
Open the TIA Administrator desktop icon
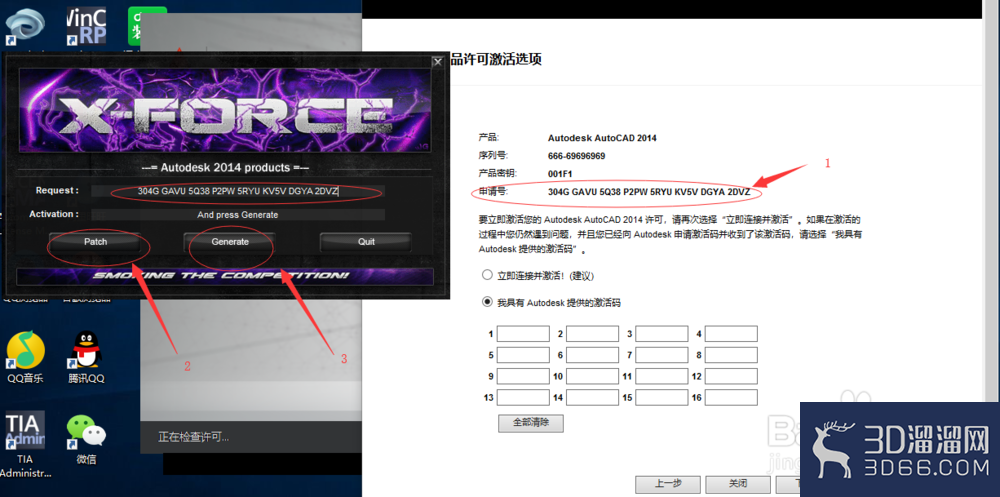pos(26,444)
